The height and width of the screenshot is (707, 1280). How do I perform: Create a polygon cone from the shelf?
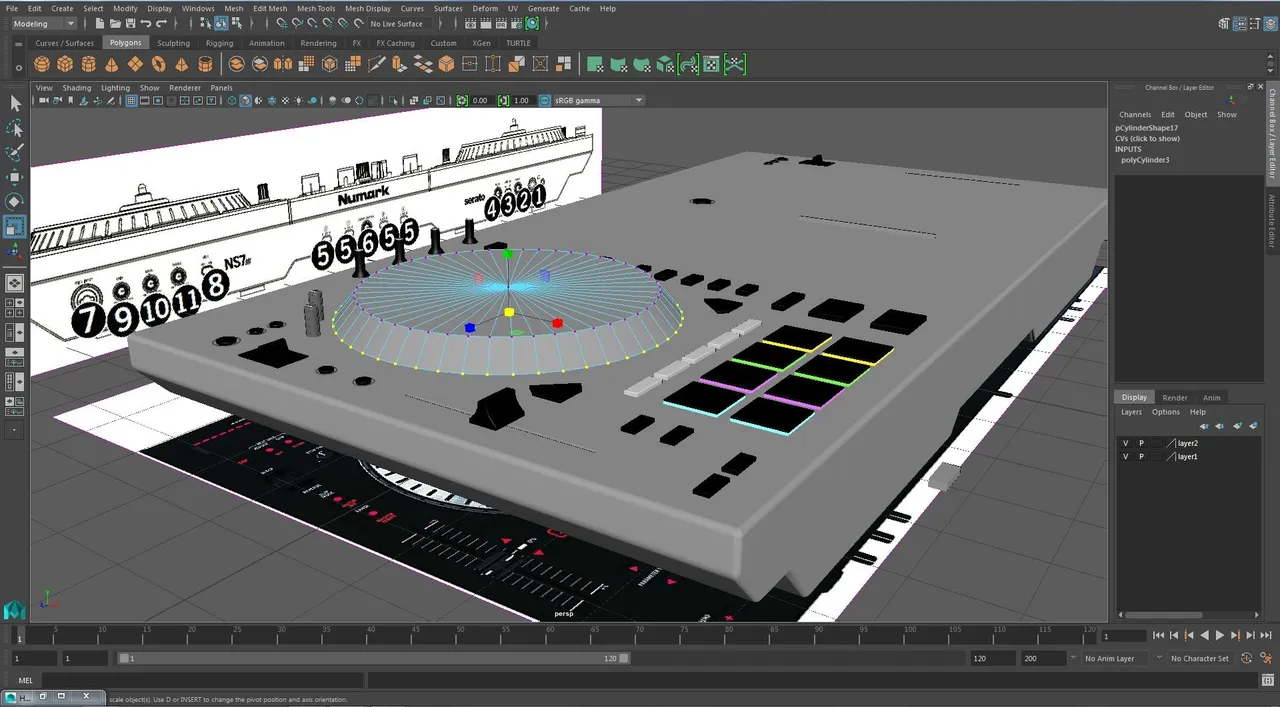point(112,64)
